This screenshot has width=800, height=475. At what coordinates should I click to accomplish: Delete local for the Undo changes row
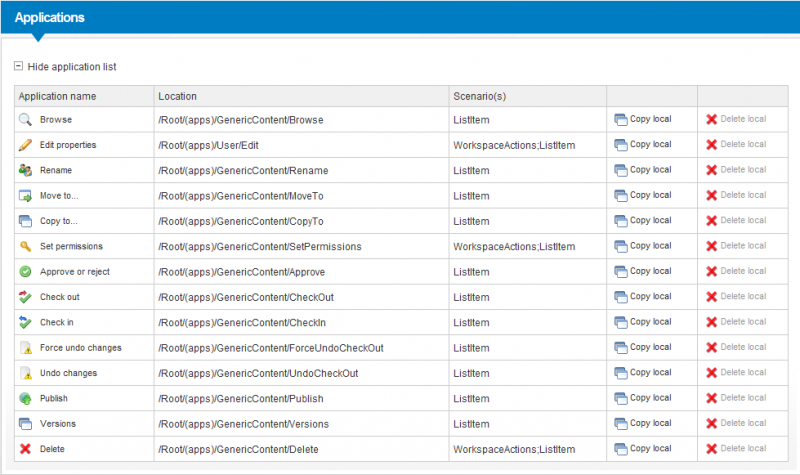tap(736, 372)
